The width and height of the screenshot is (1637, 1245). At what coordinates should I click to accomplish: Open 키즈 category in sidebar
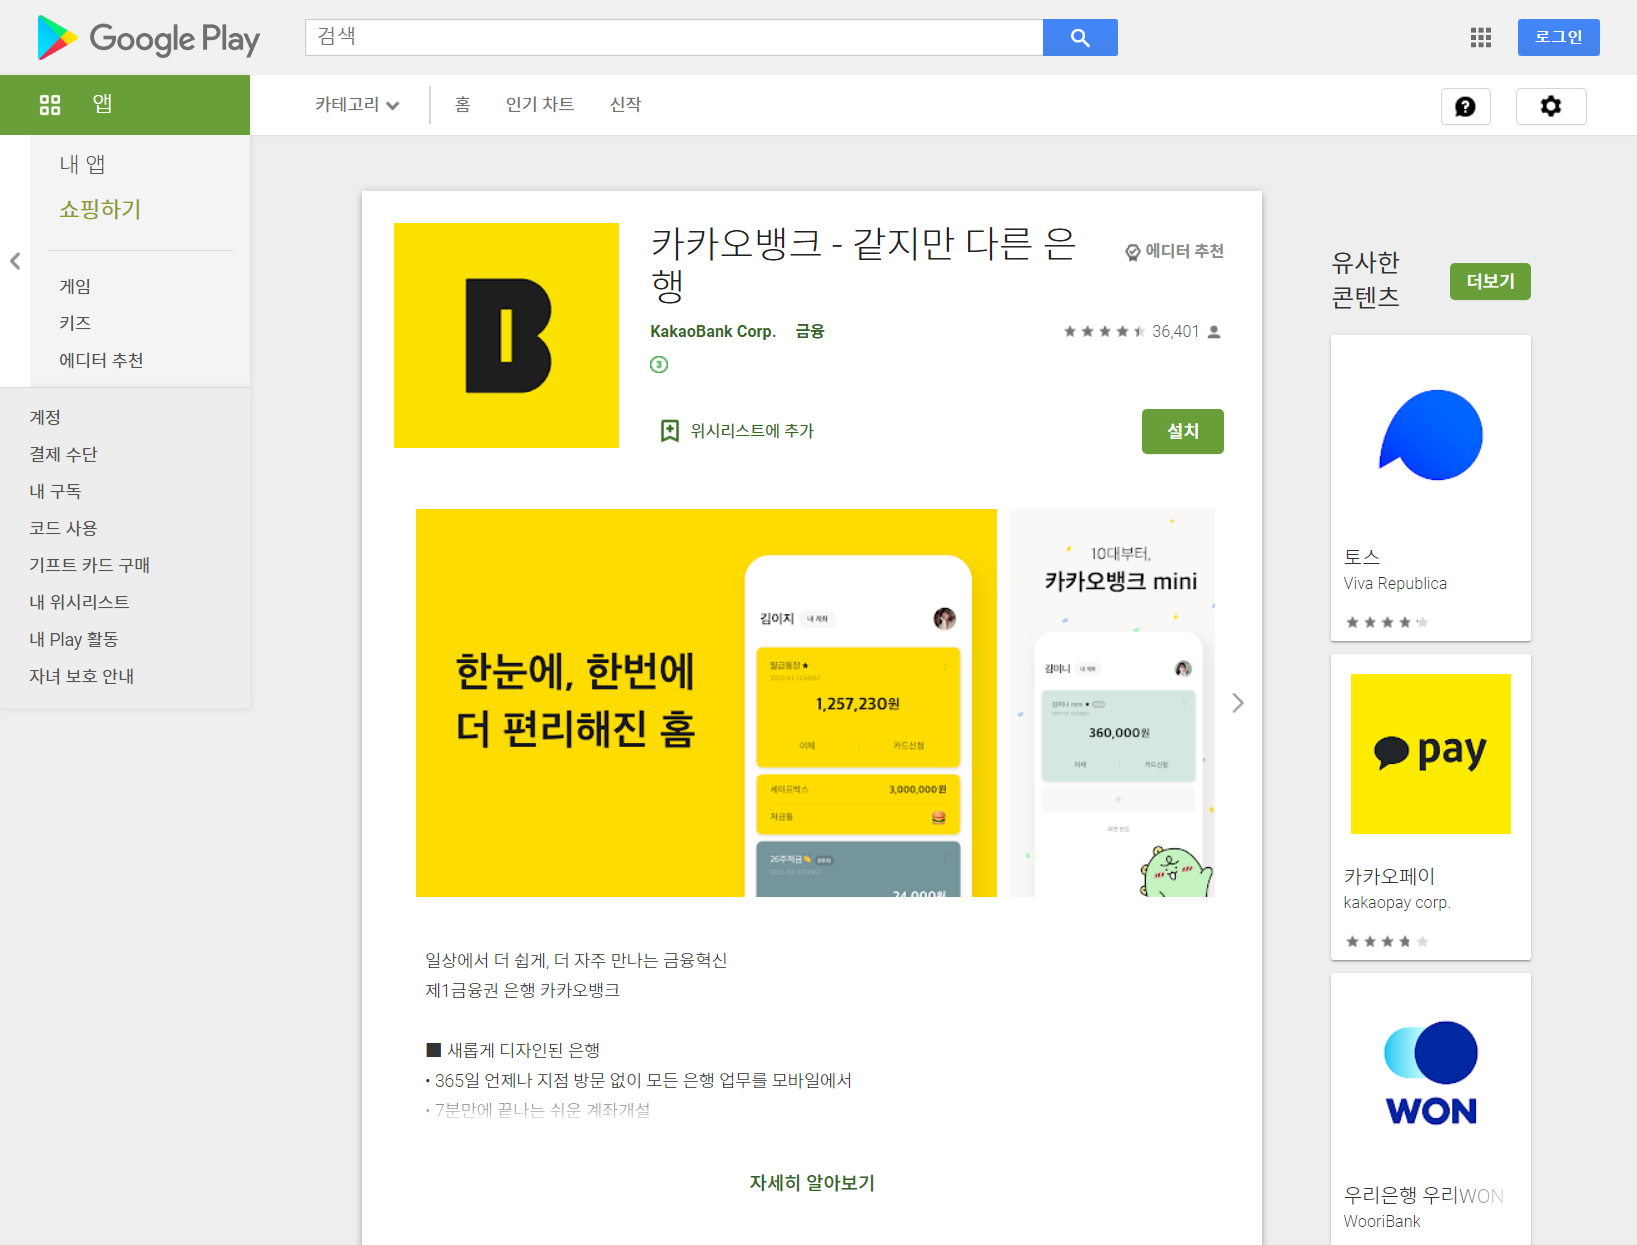[75, 323]
